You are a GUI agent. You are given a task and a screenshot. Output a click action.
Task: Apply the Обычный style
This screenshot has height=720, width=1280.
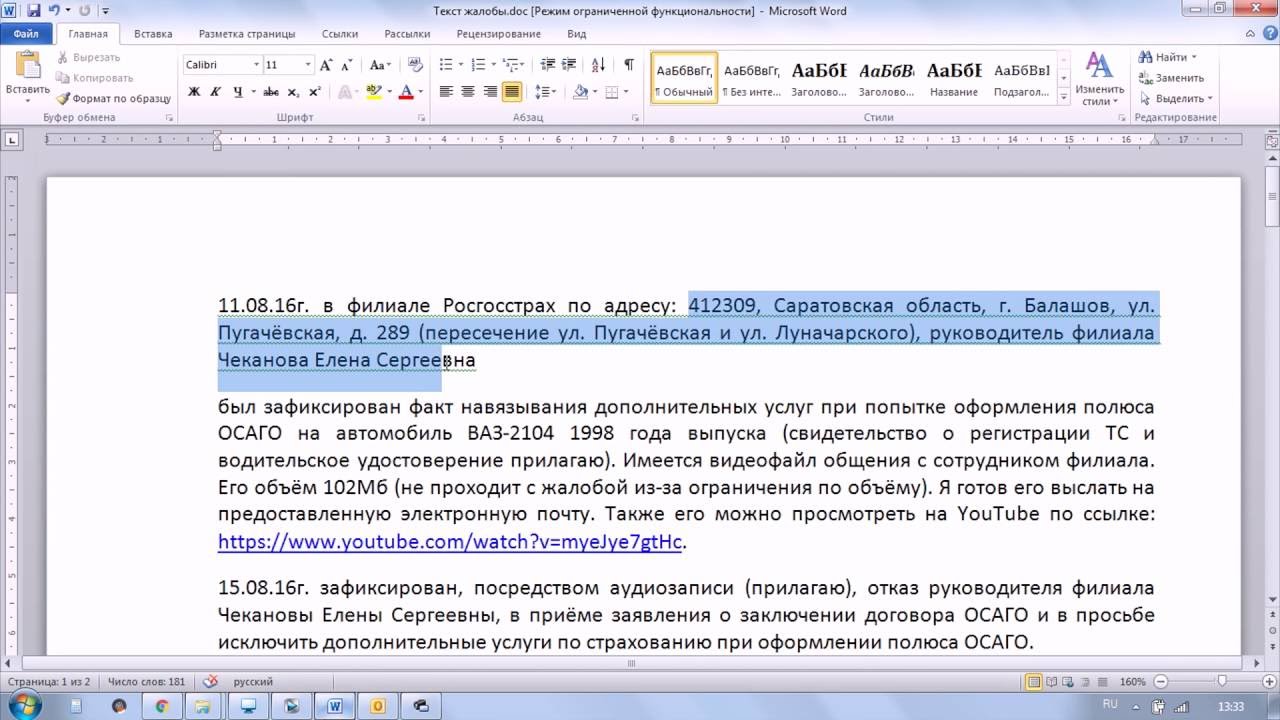point(684,78)
